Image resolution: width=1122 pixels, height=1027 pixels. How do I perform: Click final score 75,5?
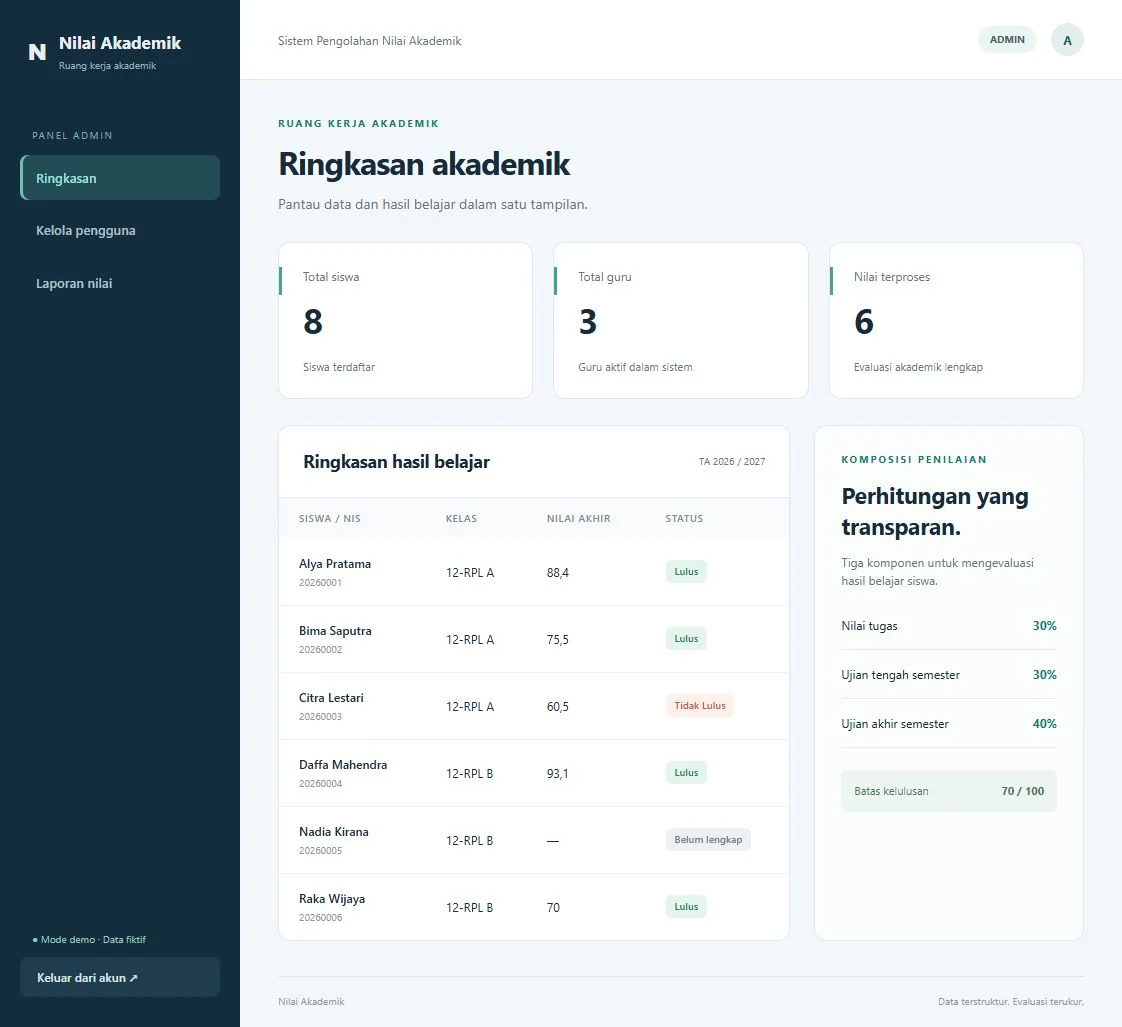[557, 640]
